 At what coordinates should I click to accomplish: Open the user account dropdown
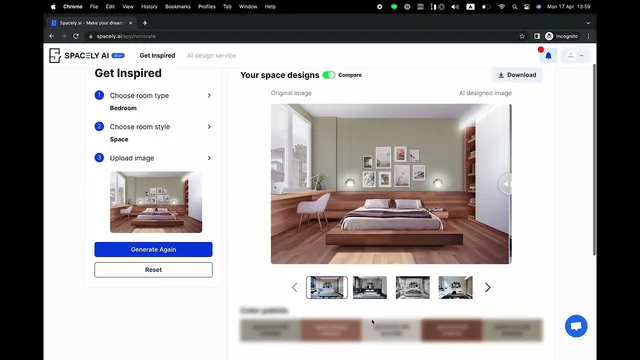pyautogui.click(x=575, y=56)
